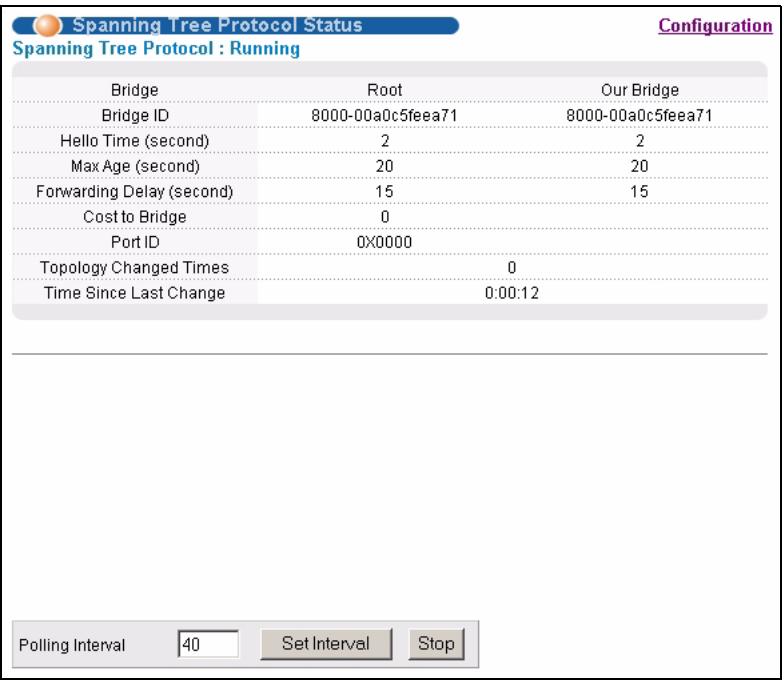This screenshot has height=682, width=784.
Task: Click the 'Max Age (second)' label
Action: [135, 166]
